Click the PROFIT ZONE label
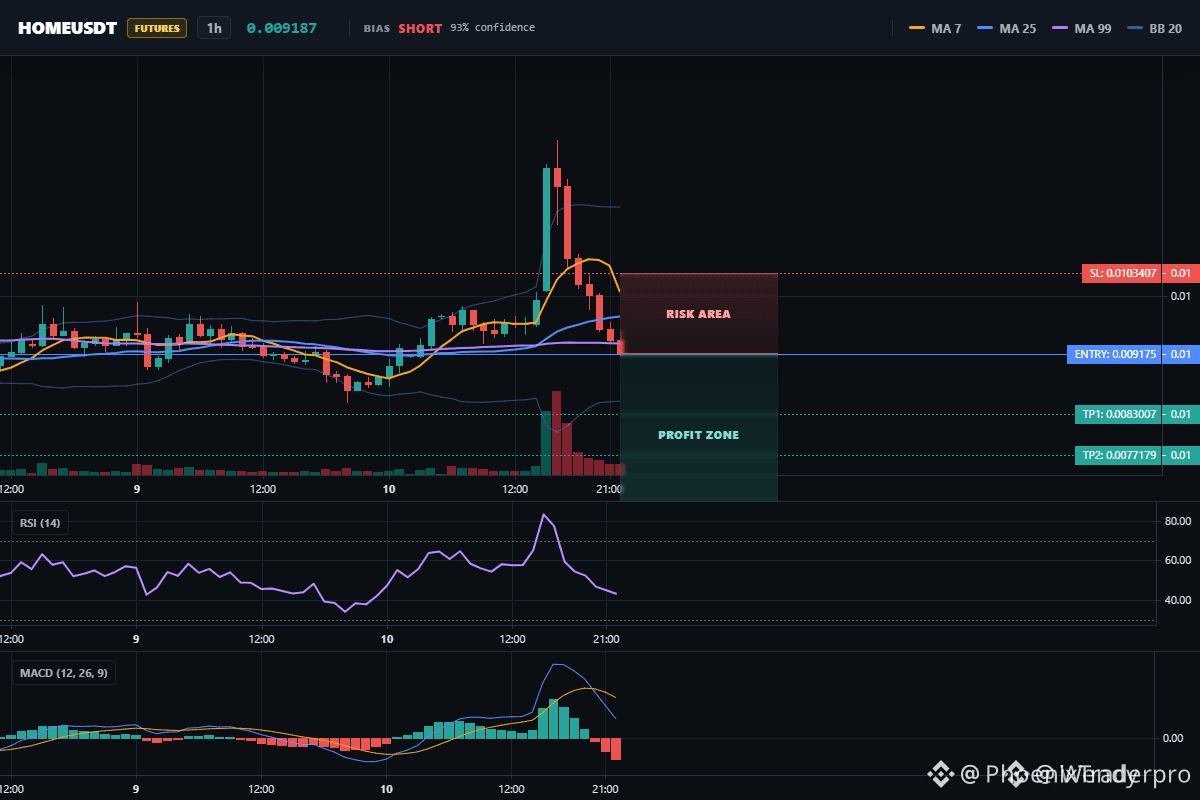This screenshot has height=800, width=1200. pyautogui.click(x=698, y=435)
